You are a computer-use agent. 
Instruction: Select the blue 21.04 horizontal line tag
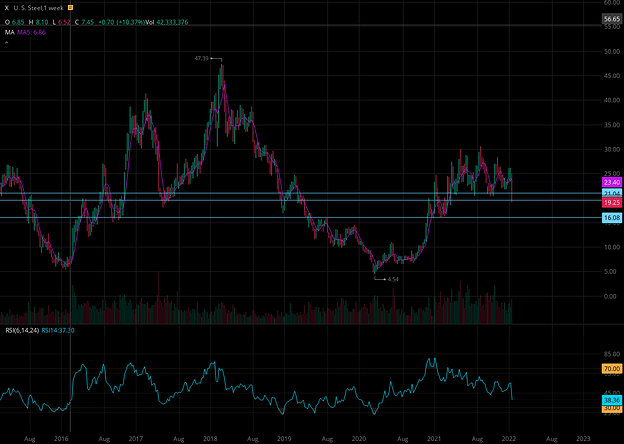click(x=612, y=193)
